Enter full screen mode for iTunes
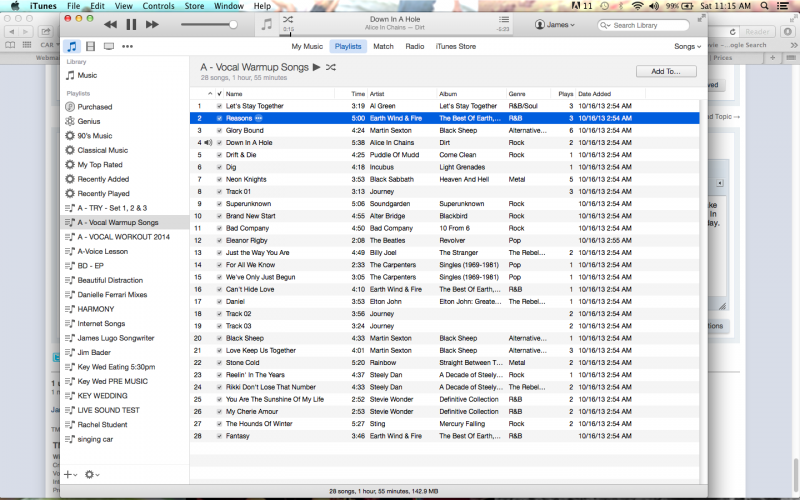The height and width of the screenshot is (500, 800). pyautogui.click(x=702, y=18)
